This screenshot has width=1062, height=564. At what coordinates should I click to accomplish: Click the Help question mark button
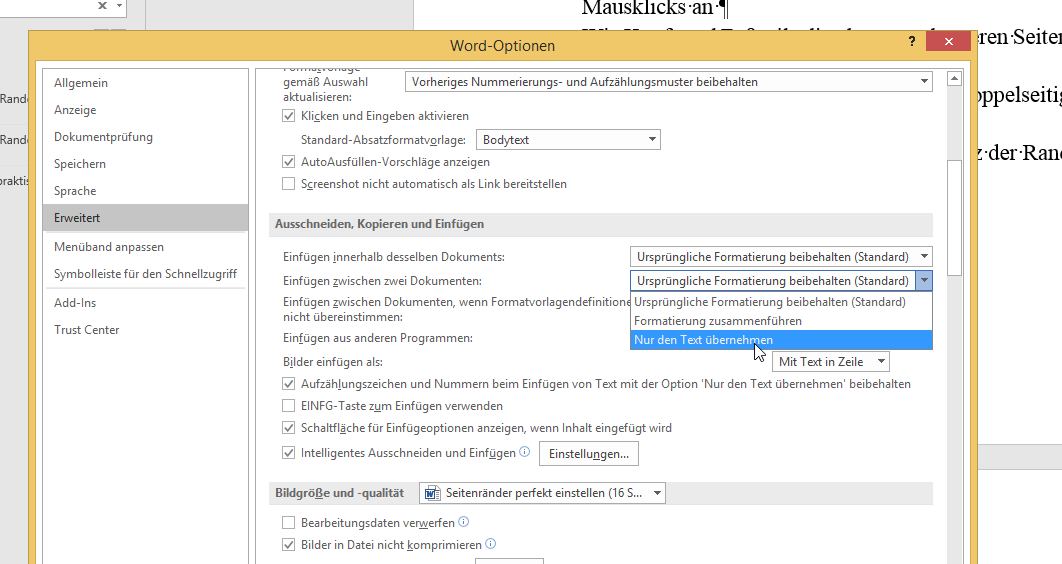pos(912,41)
